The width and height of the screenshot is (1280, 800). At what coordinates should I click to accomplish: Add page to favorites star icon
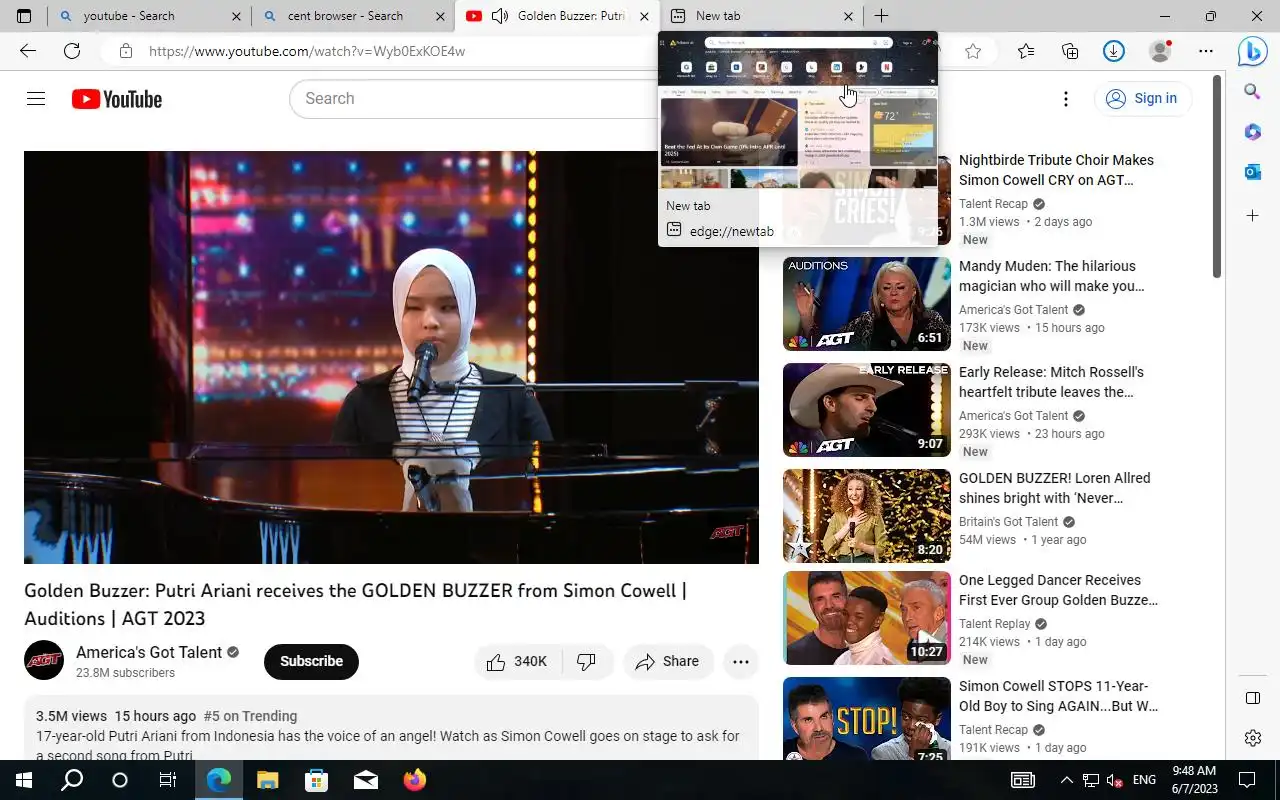click(973, 51)
